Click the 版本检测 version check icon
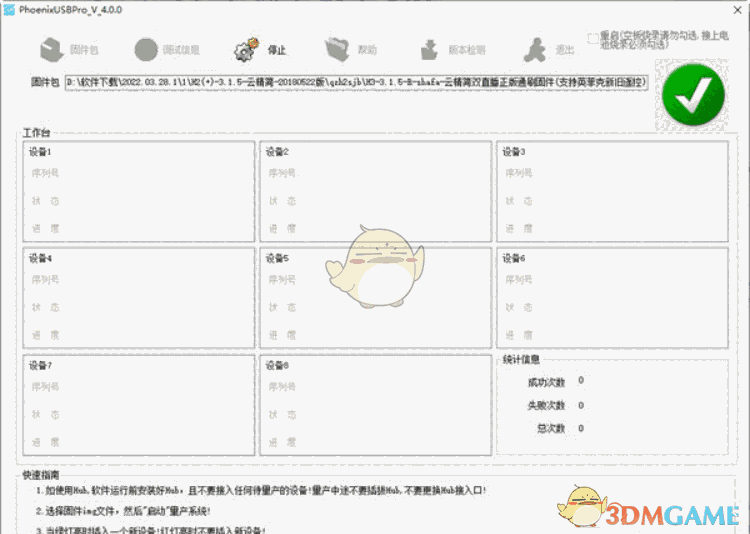The width and height of the screenshot is (750, 534). 429,50
